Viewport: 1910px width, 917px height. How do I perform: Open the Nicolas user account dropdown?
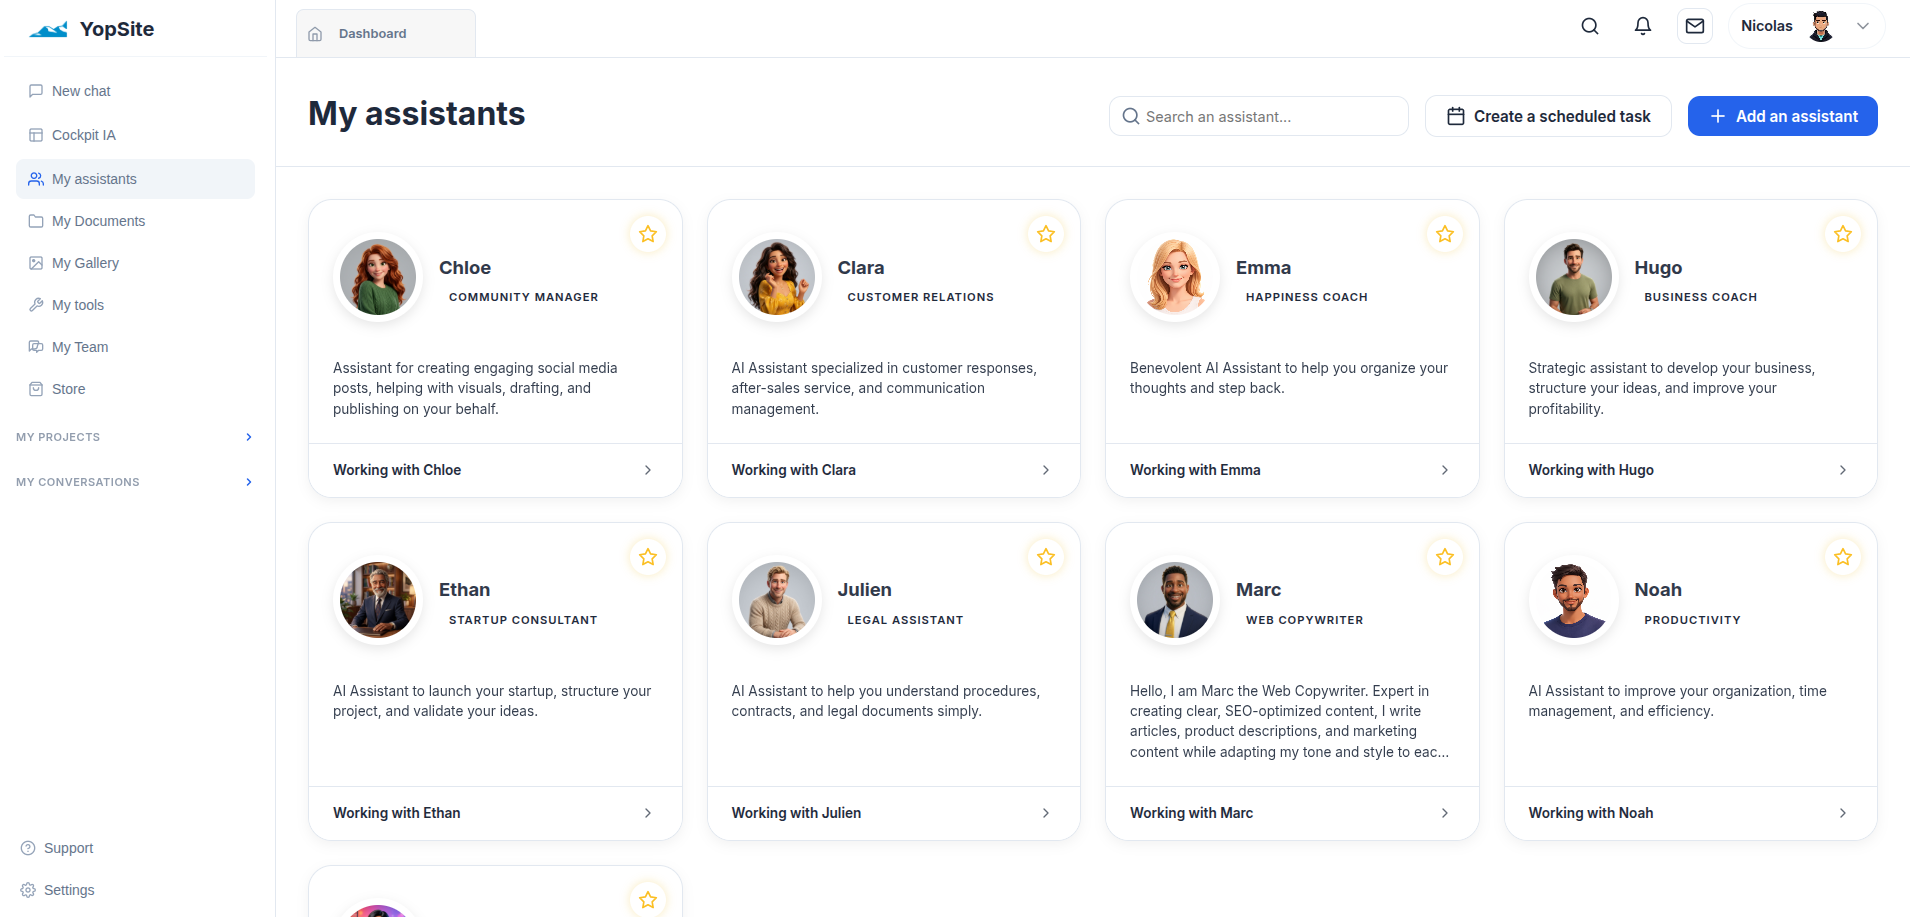point(1806,26)
